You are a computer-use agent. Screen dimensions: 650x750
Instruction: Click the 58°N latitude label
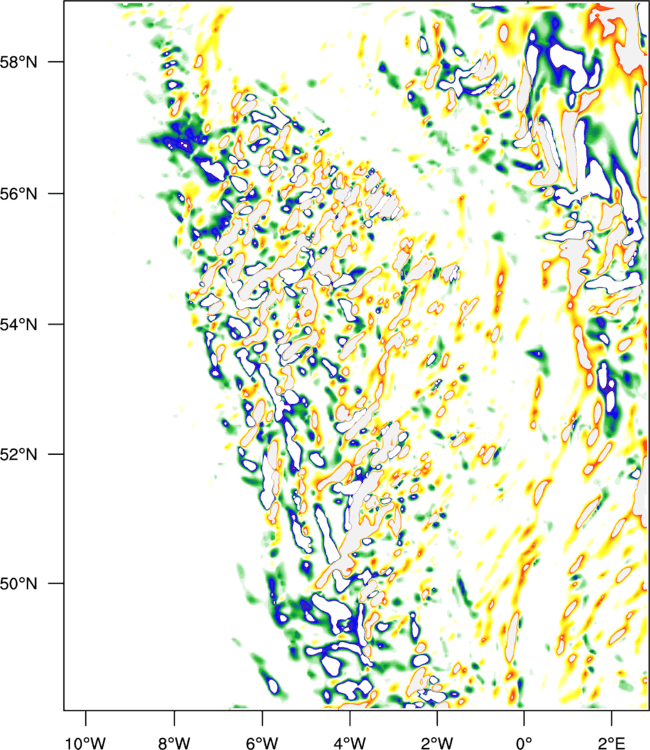[18, 62]
